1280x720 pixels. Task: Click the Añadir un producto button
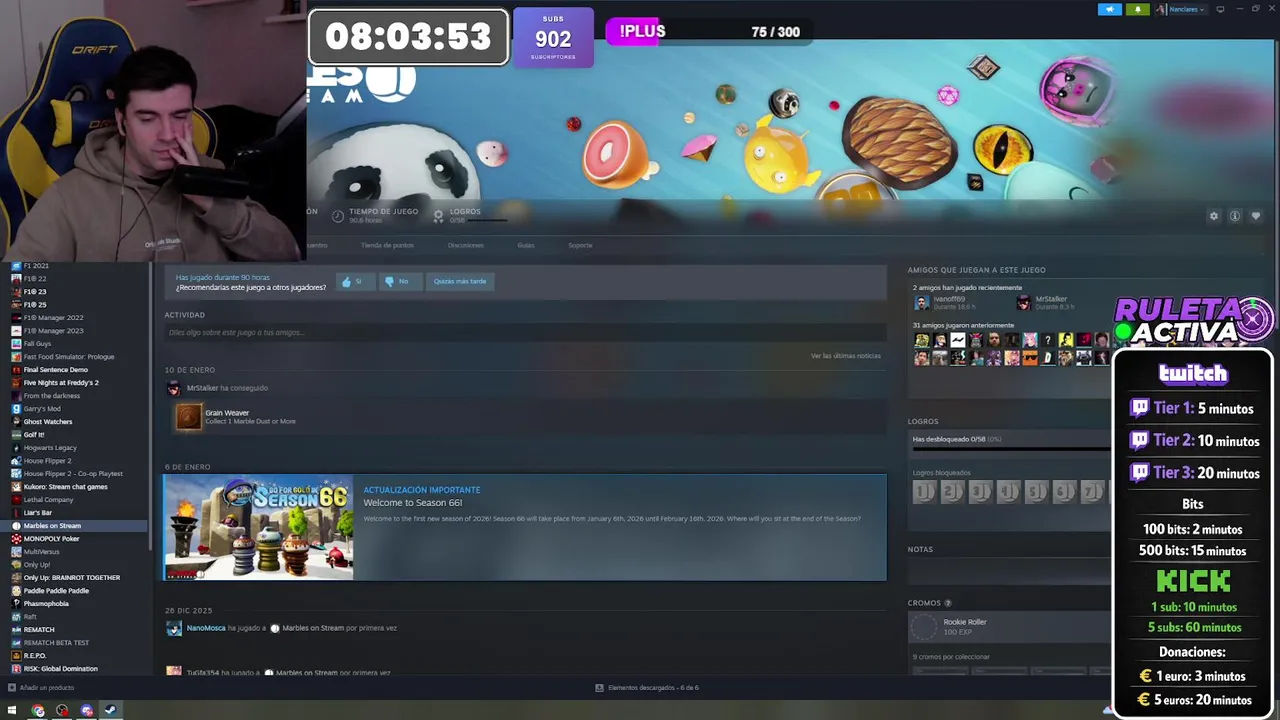[41, 688]
